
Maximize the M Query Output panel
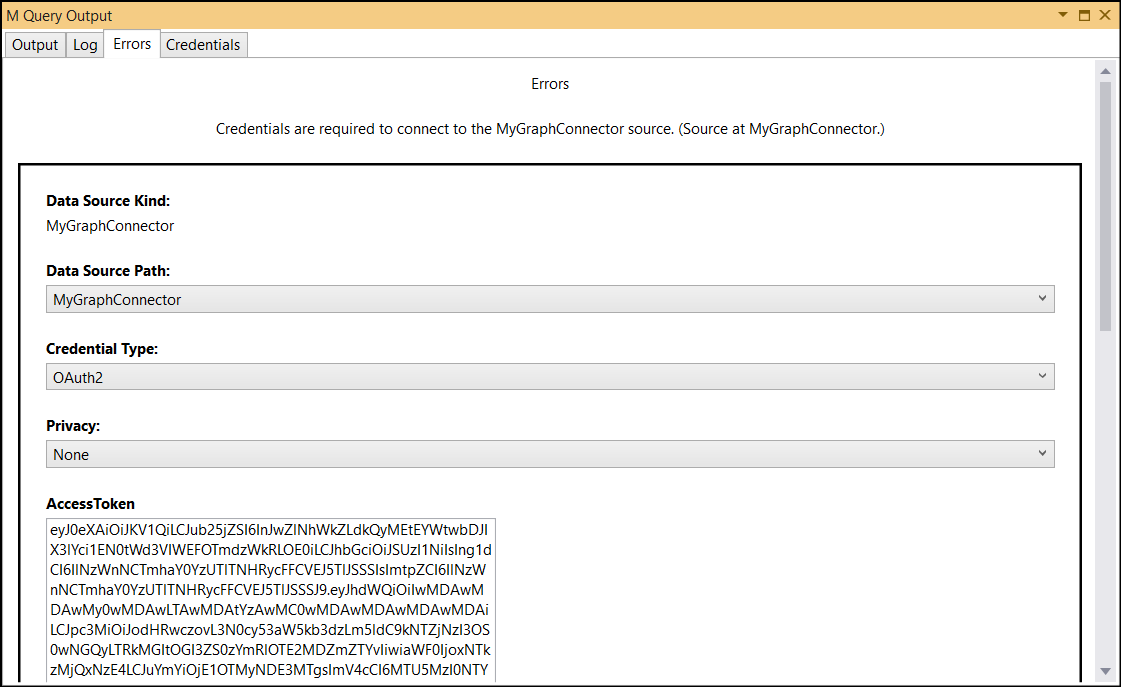click(1085, 15)
